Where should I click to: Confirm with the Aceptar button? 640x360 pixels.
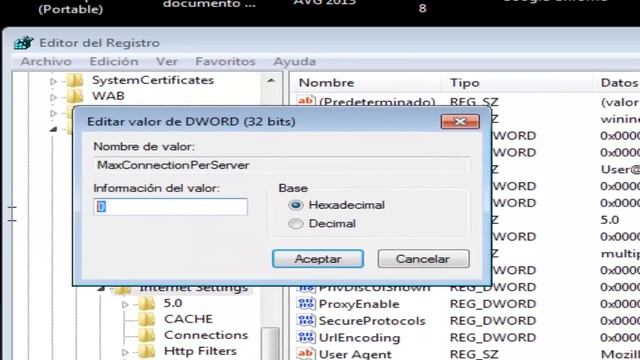coord(318,259)
